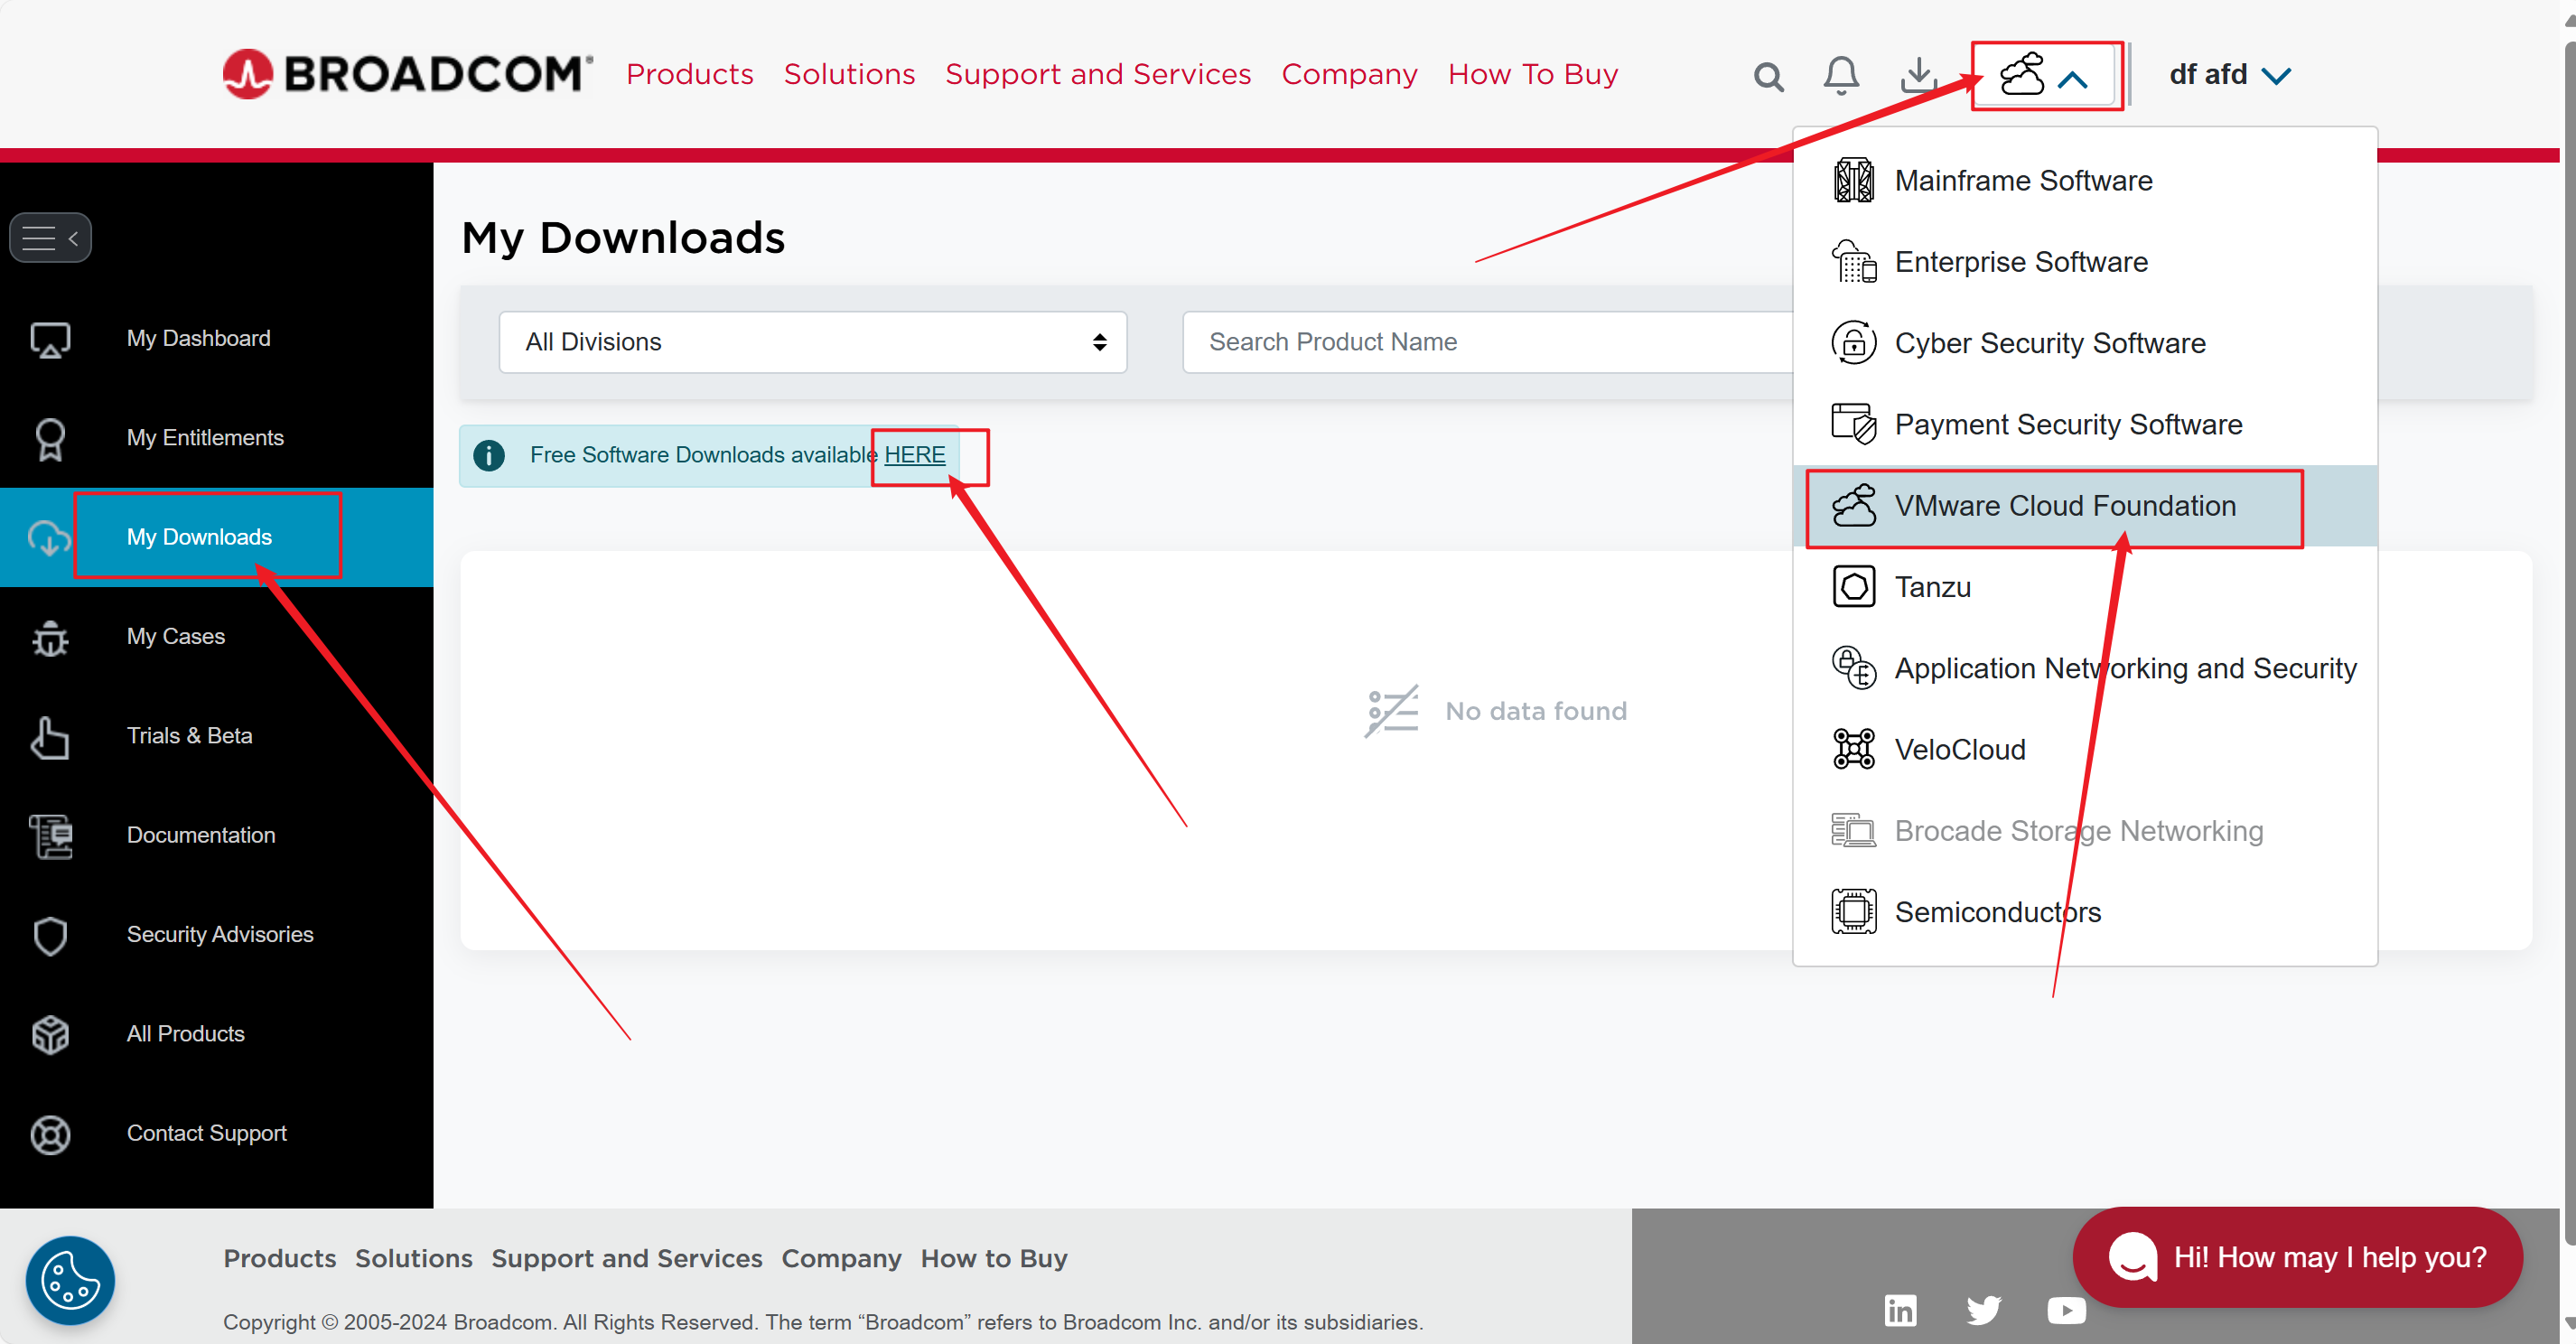Collapse the cloud division selector dropdown
The image size is (2576, 1344).
coord(2045,76)
